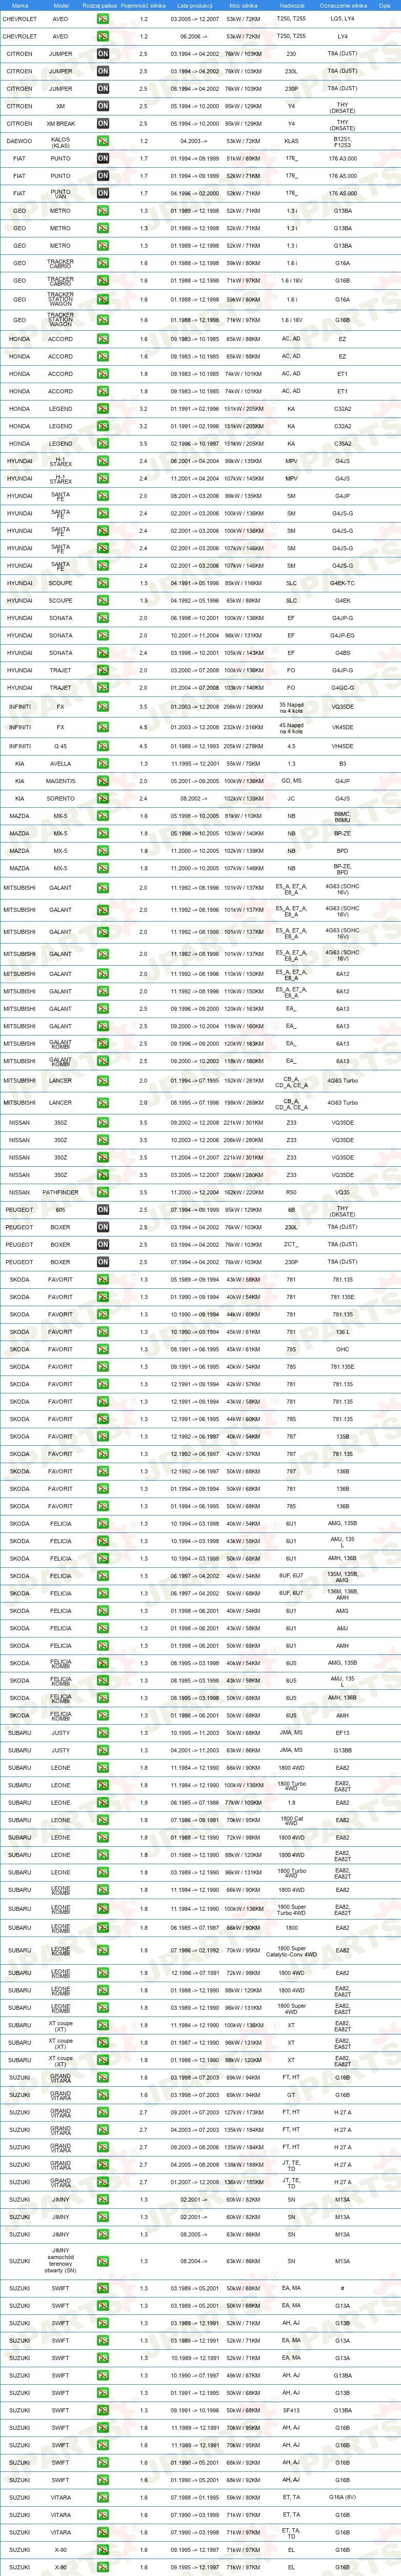Click the 232kW / 316KM power cell
This screenshot has width=401, height=2576.
[x=243, y=727]
